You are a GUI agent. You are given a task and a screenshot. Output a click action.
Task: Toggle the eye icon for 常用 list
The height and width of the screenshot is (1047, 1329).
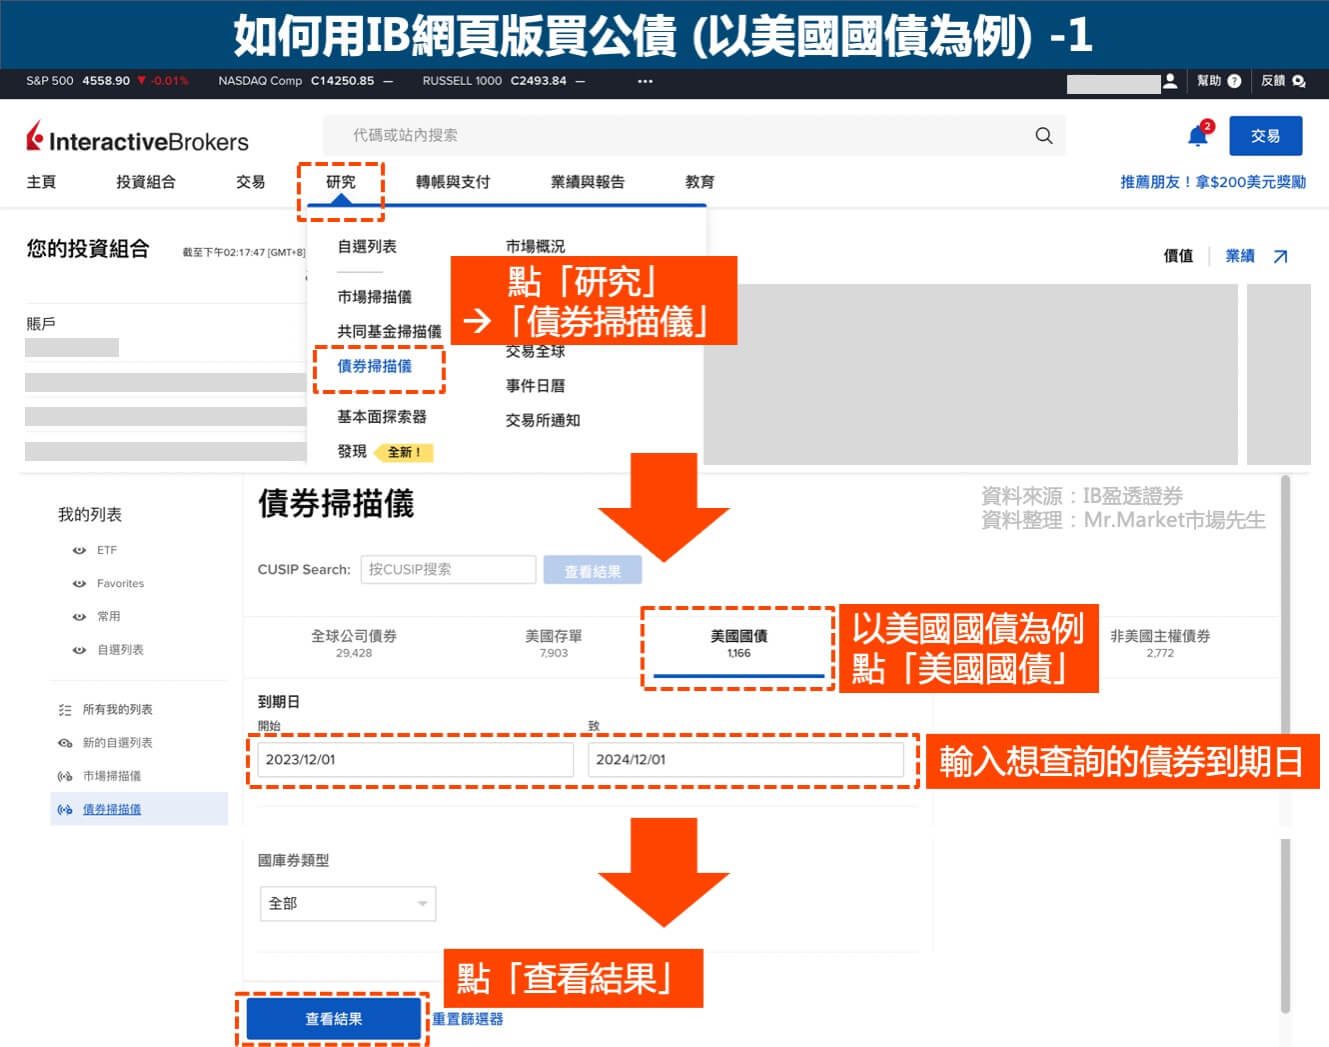tap(79, 616)
